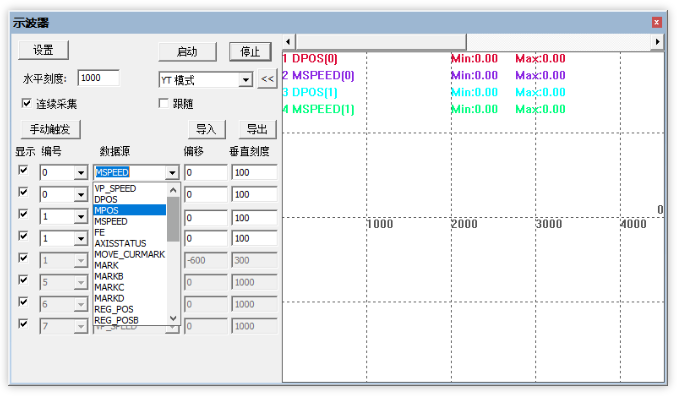Select FE in the data source list
680x398 pixels.
(x=130, y=232)
